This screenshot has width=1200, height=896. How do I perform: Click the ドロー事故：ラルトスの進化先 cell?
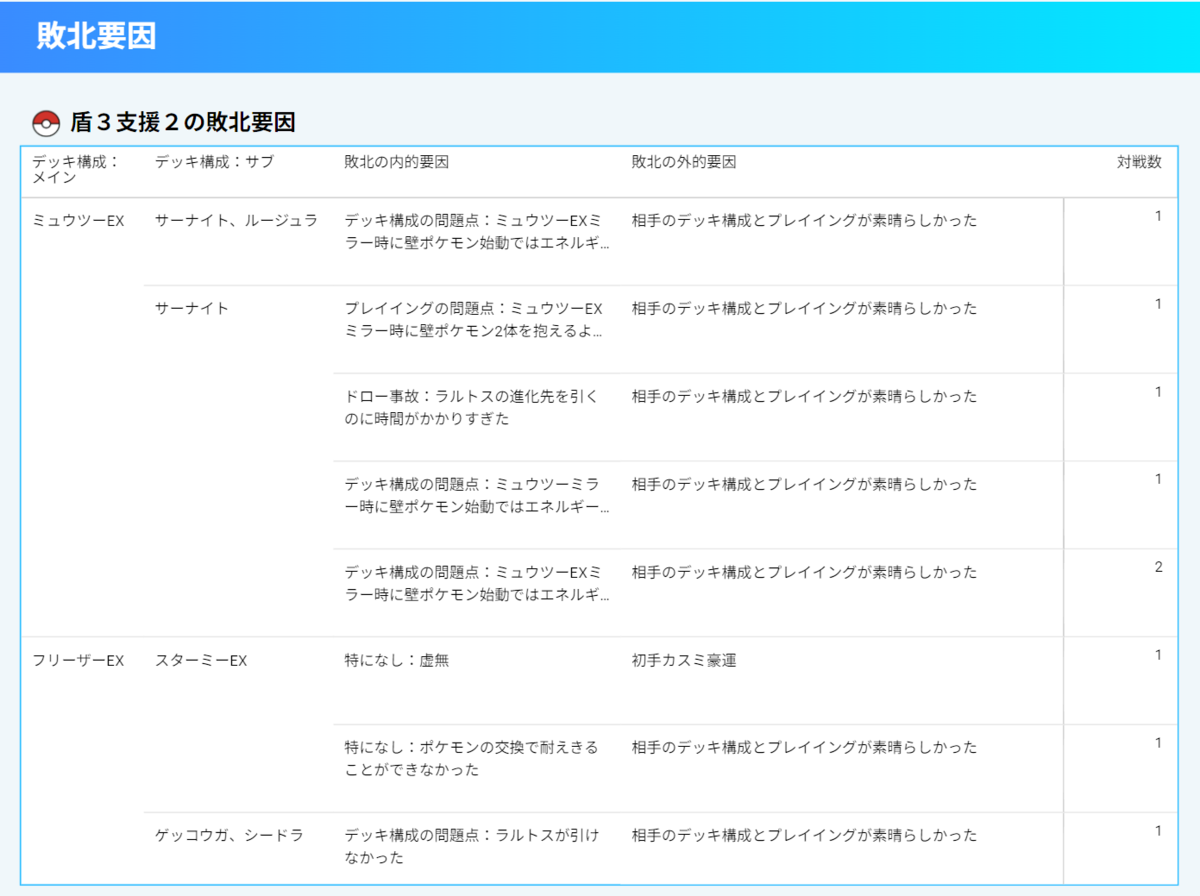tap(471, 408)
